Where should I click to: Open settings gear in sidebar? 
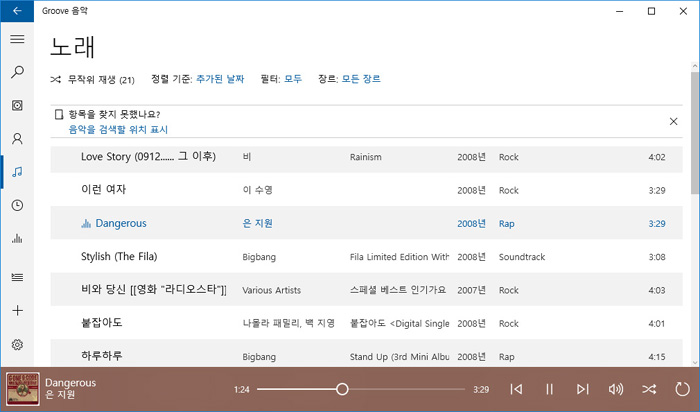(17, 345)
